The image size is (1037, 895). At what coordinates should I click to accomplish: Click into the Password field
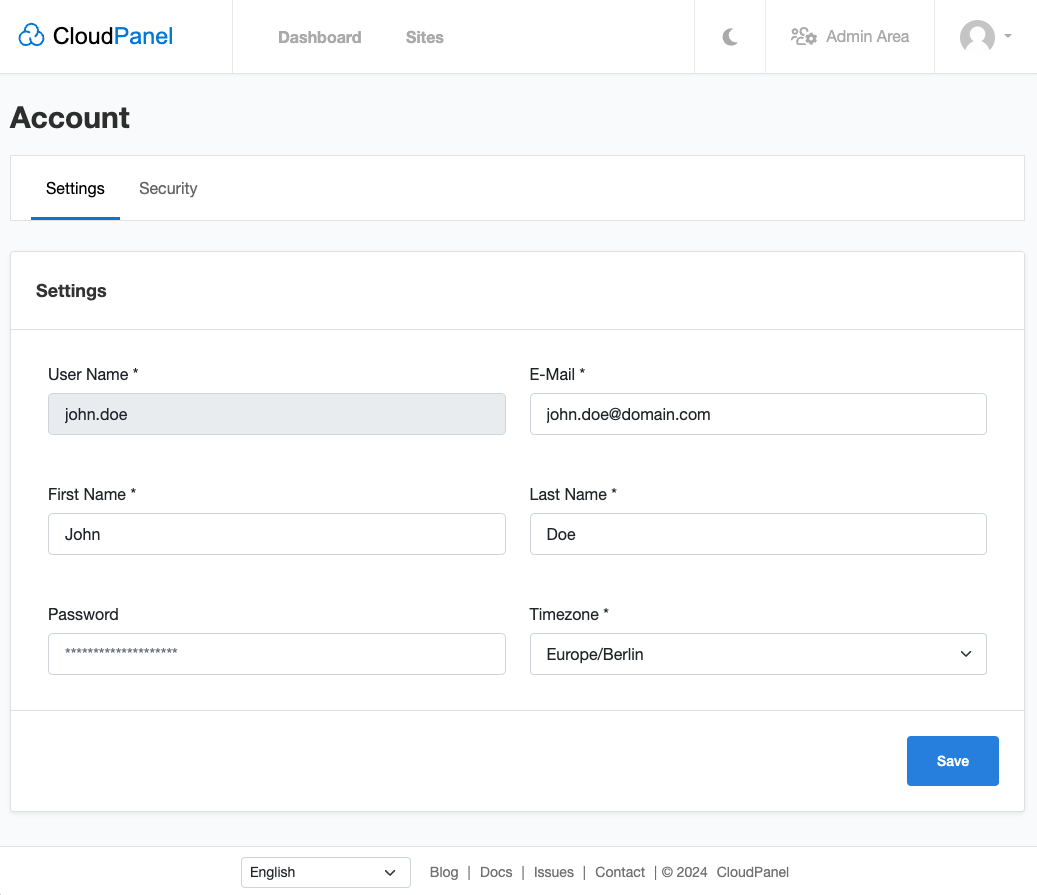(276, 654)
